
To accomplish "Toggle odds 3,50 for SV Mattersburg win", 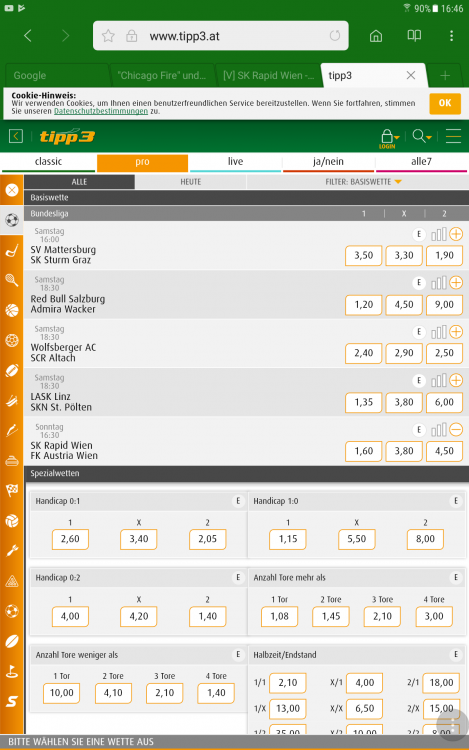I will coord(363,255).
